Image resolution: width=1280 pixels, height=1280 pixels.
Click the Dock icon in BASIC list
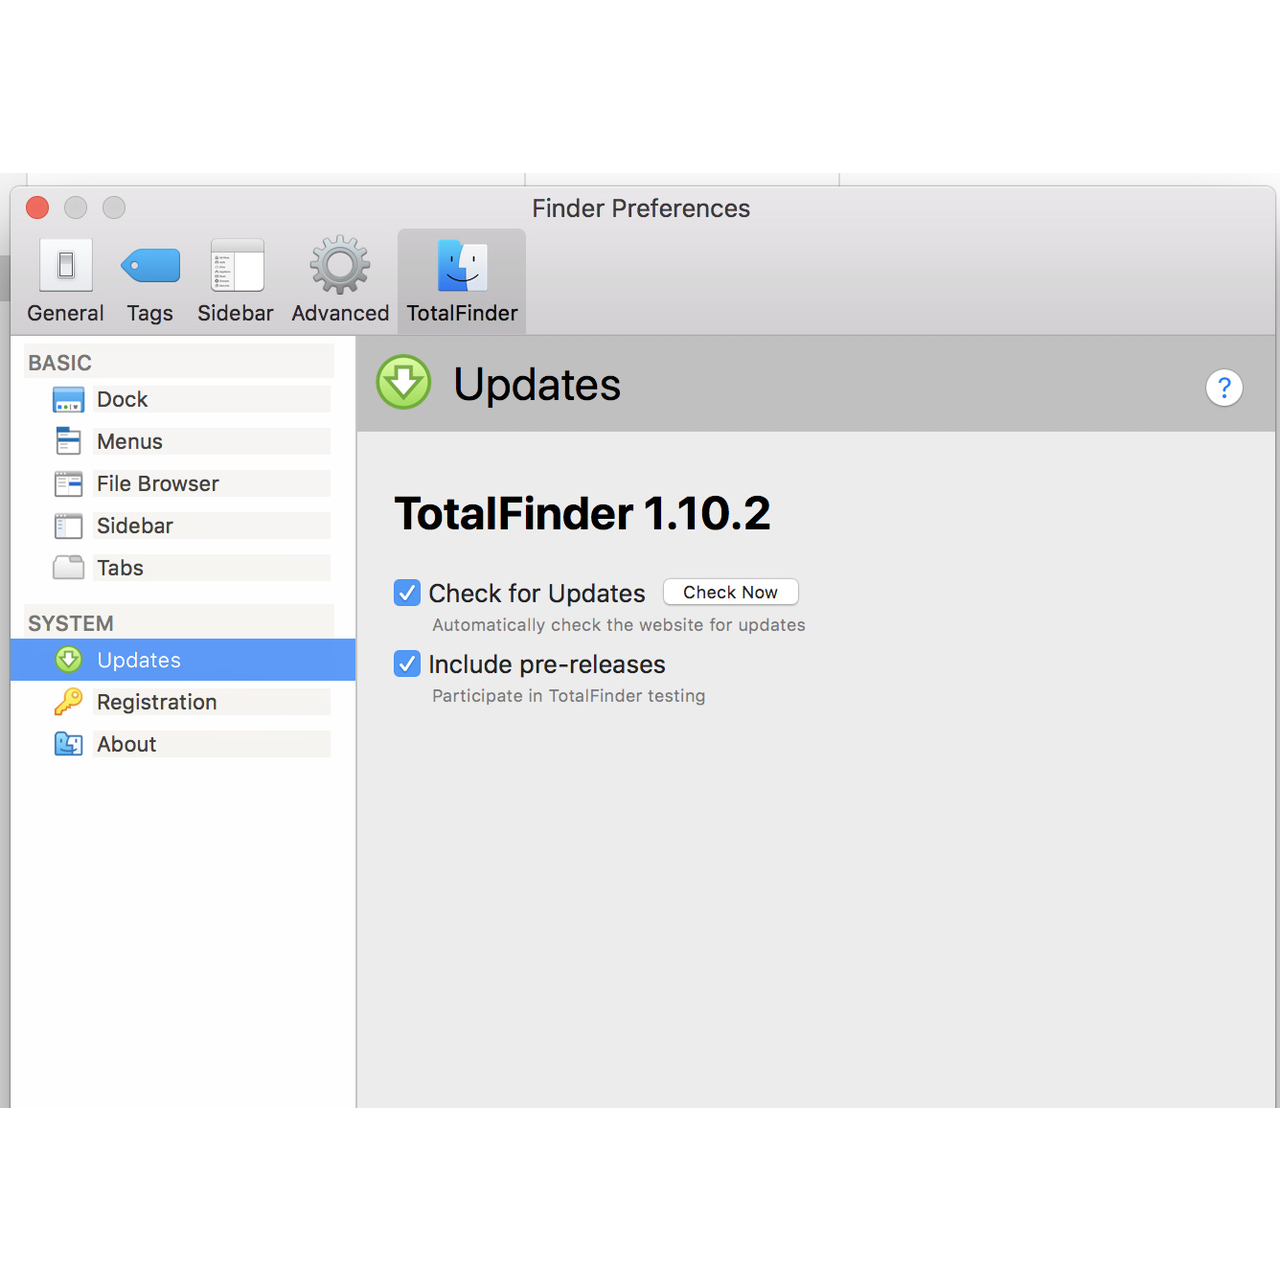tap(68, 400)
